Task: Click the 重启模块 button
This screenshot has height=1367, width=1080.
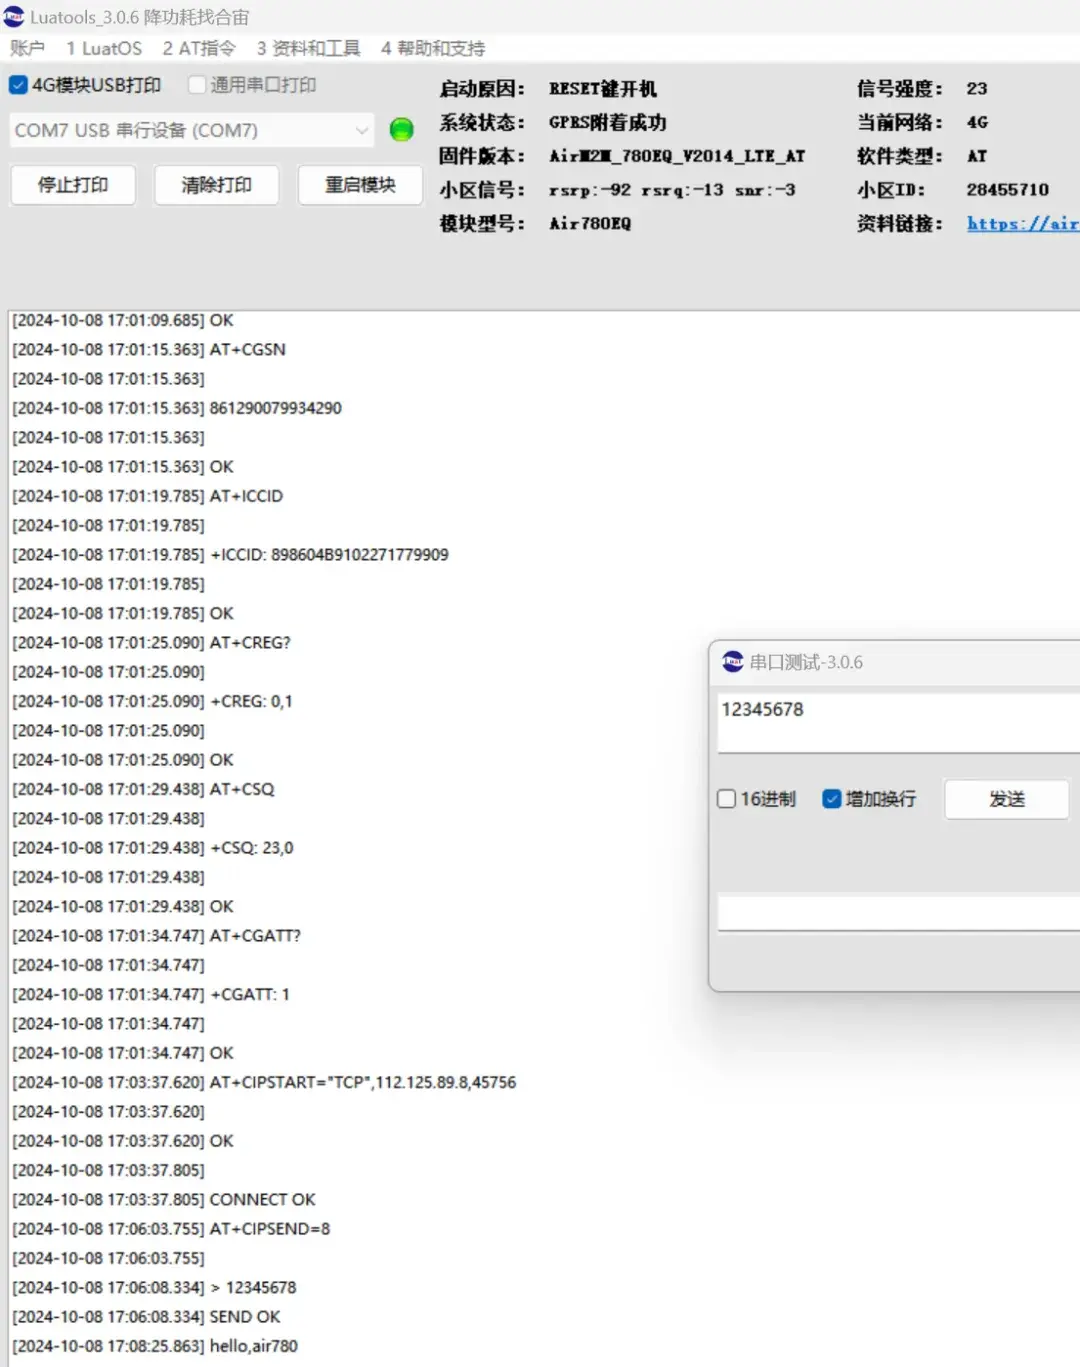Action: 360,185
